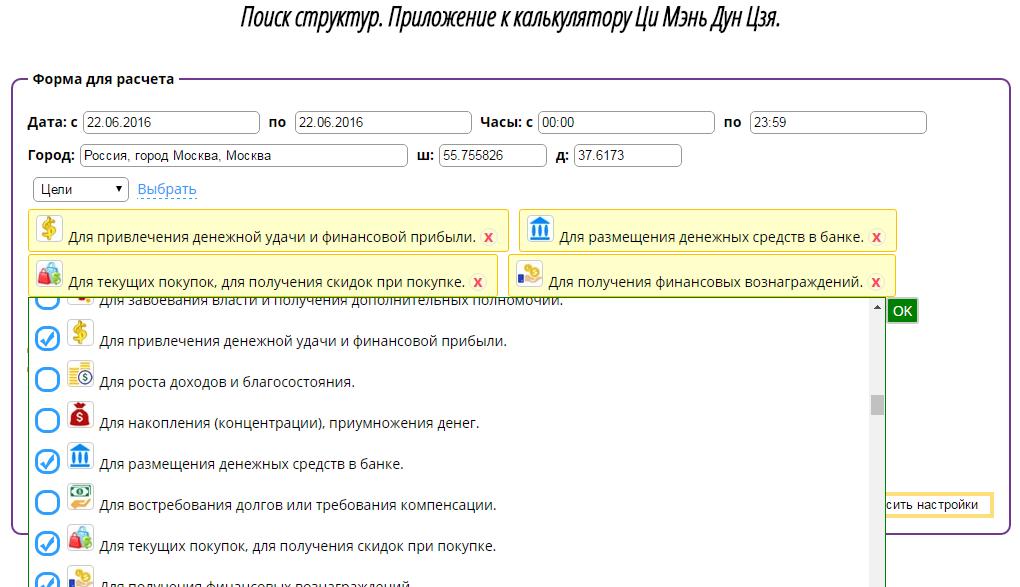
Task: Uncheck 'Для привлечения денежной удачи и финансовой прибыли'
Action: pyautogui.click(x=47, y=338)
